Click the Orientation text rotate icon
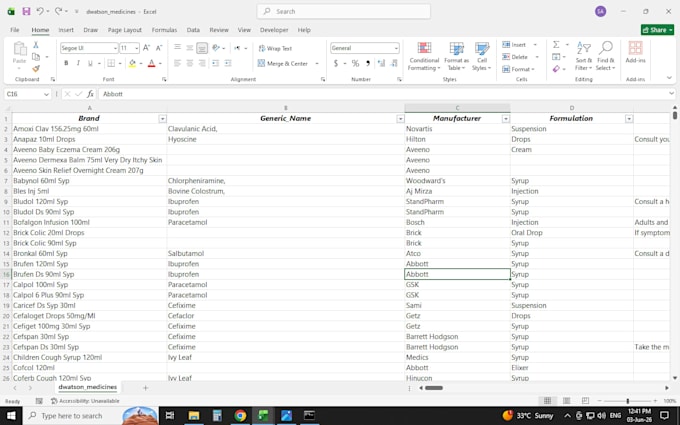This screenshot has height=425, width=680. click(x=216, y=48)
